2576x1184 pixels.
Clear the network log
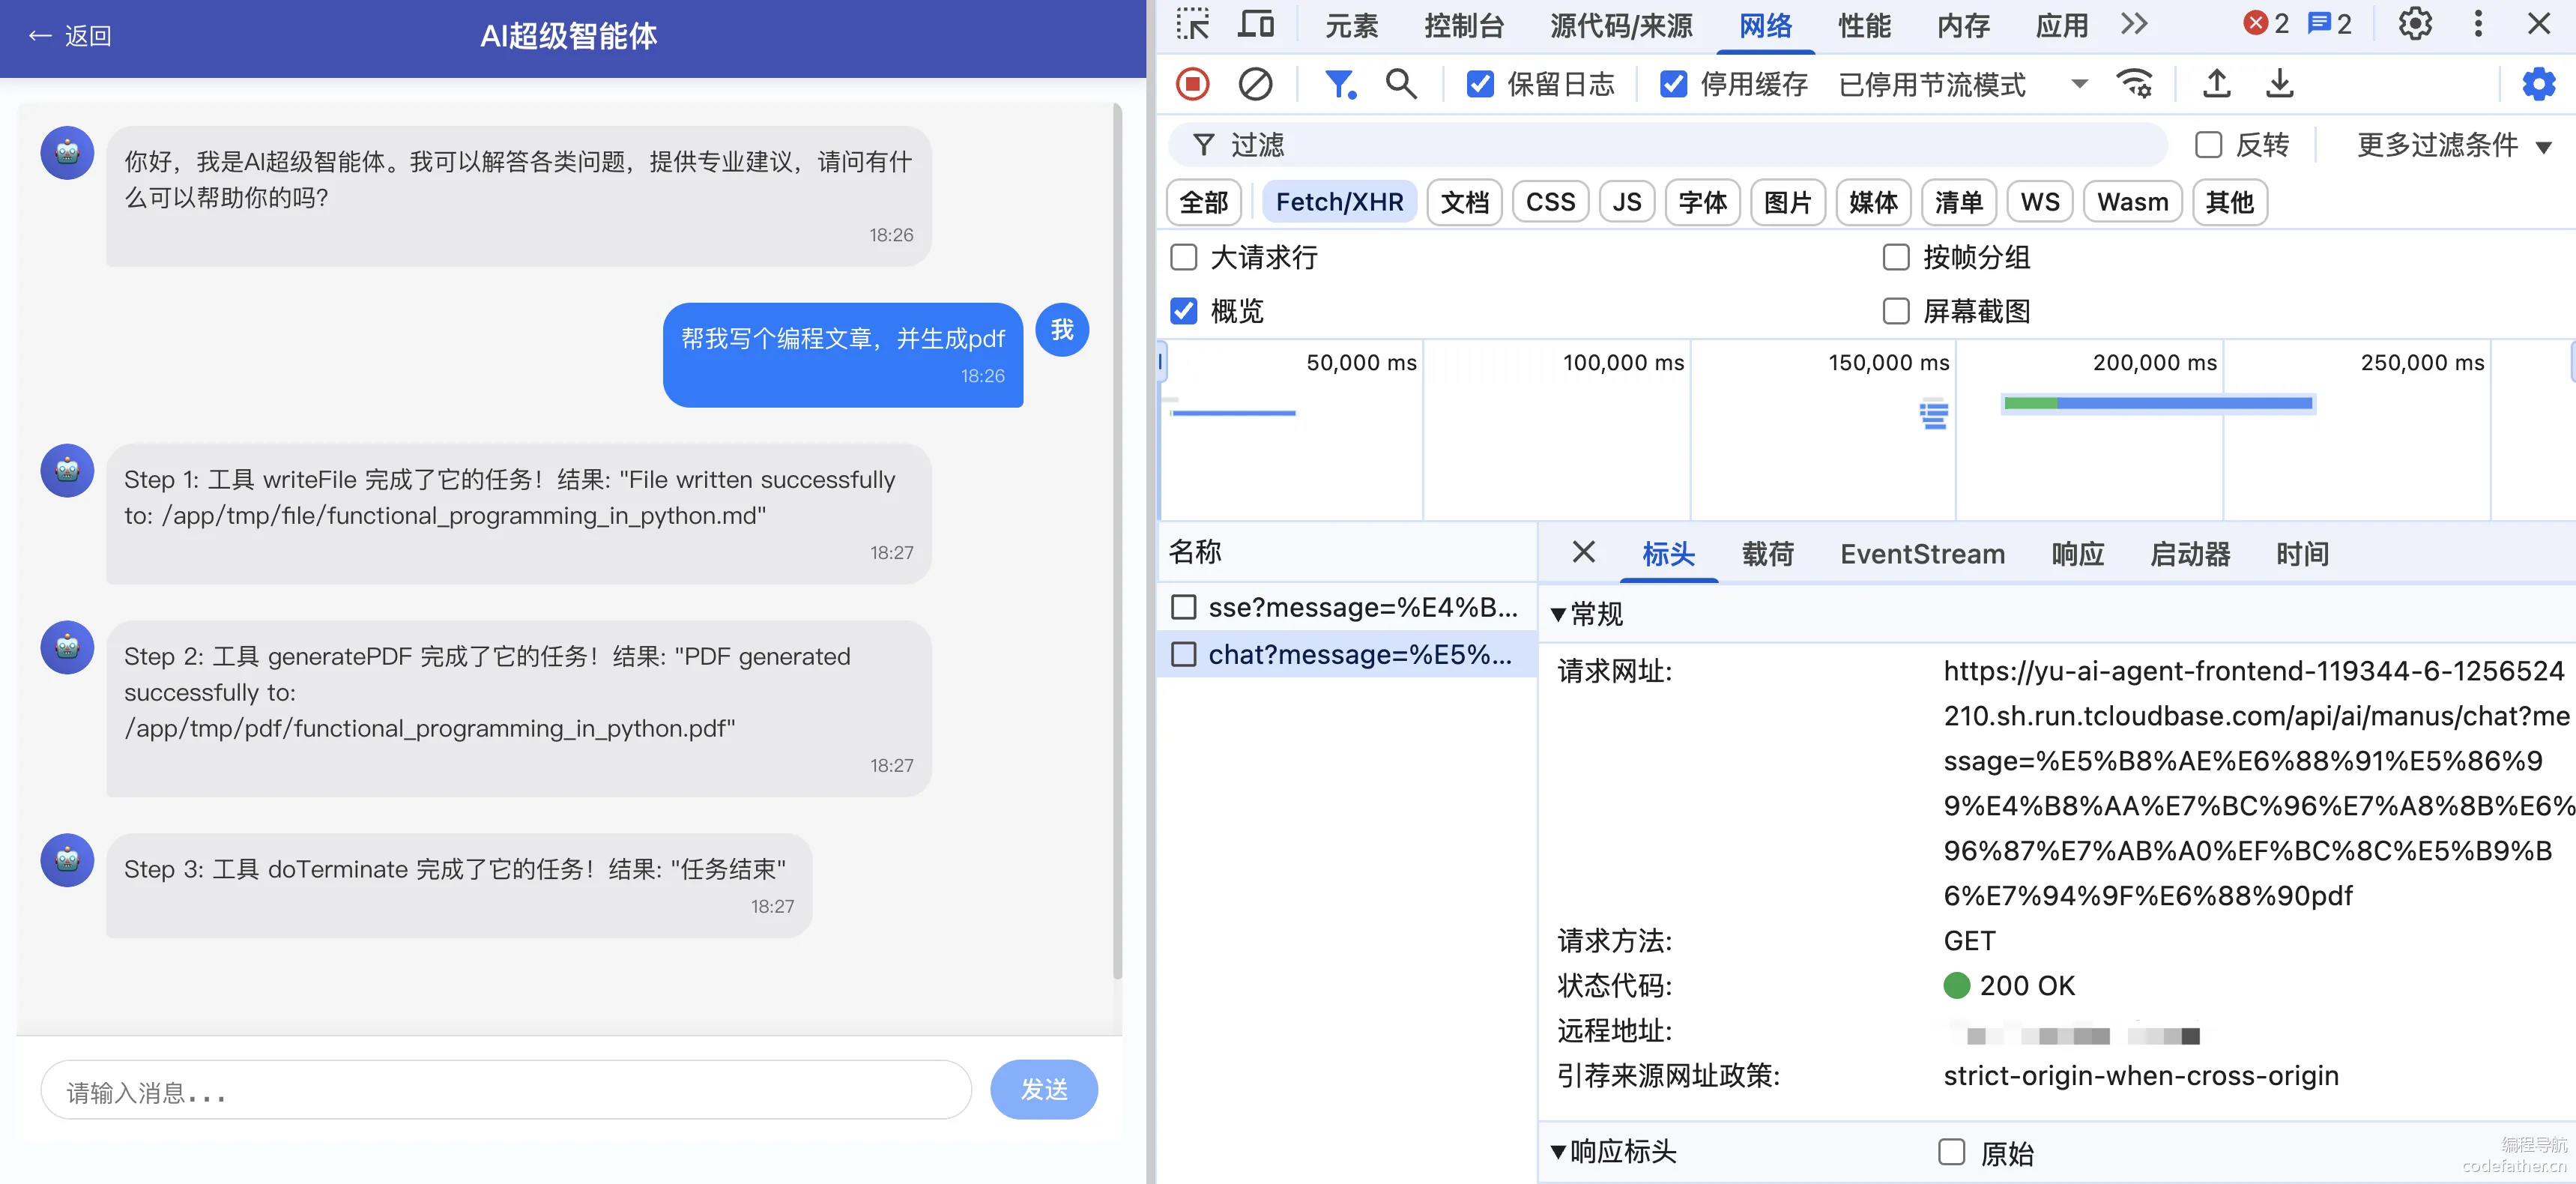pos(1255,84)
